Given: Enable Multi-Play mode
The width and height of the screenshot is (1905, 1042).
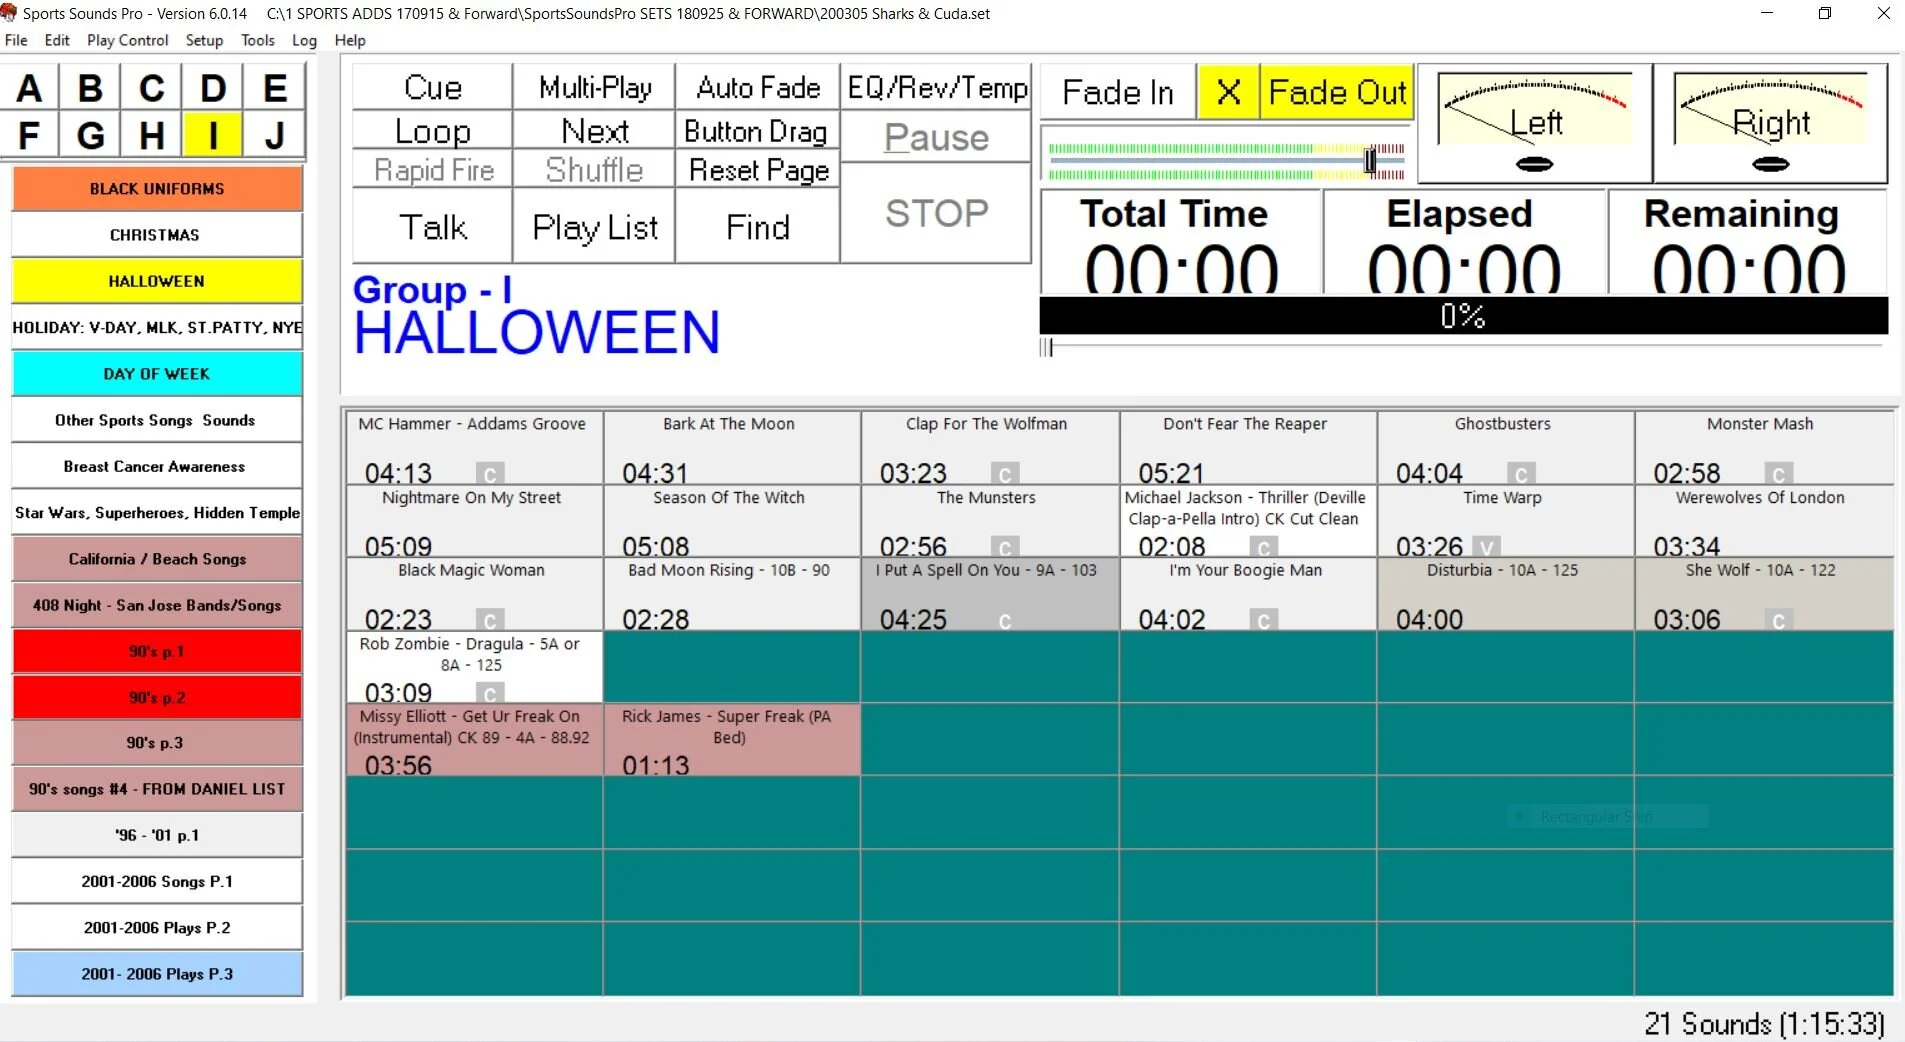Looking at the screenshot, I should pos(594,87).
